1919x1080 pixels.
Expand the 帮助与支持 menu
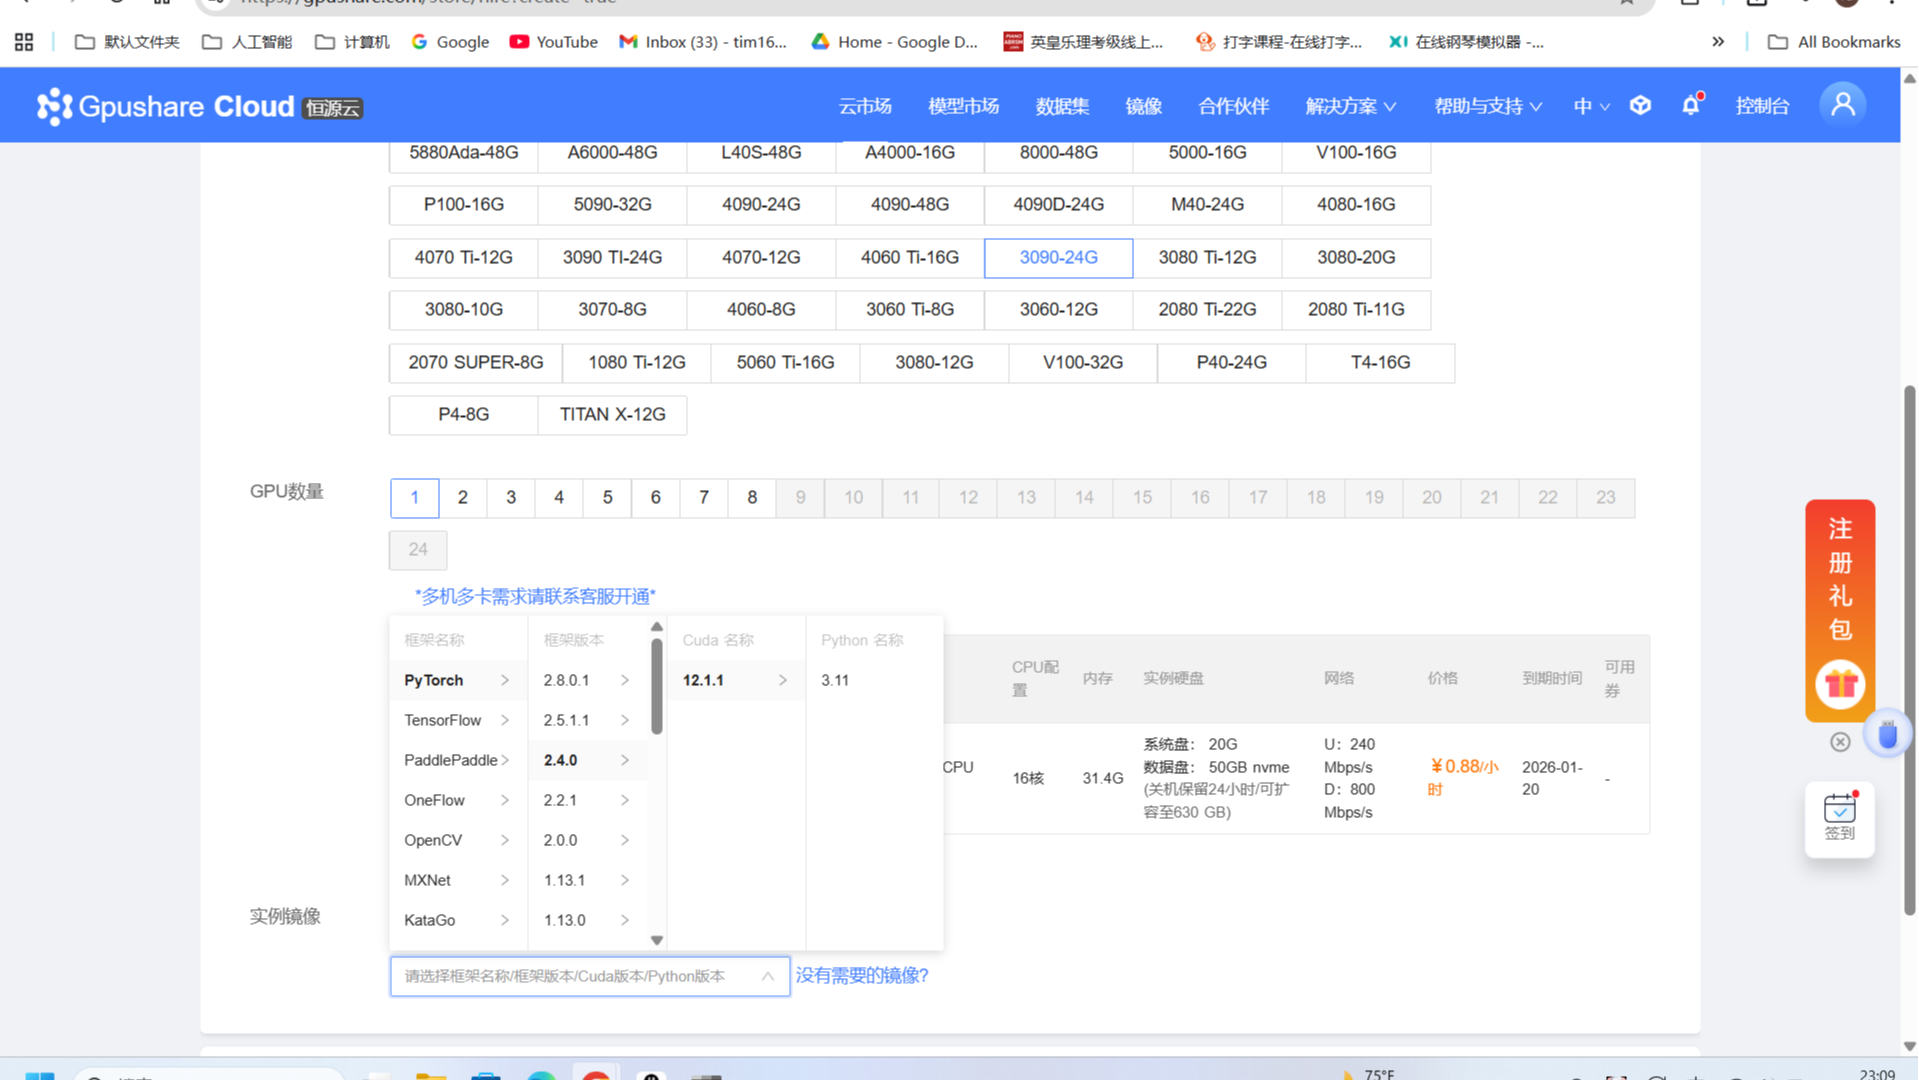[1488, 106]
